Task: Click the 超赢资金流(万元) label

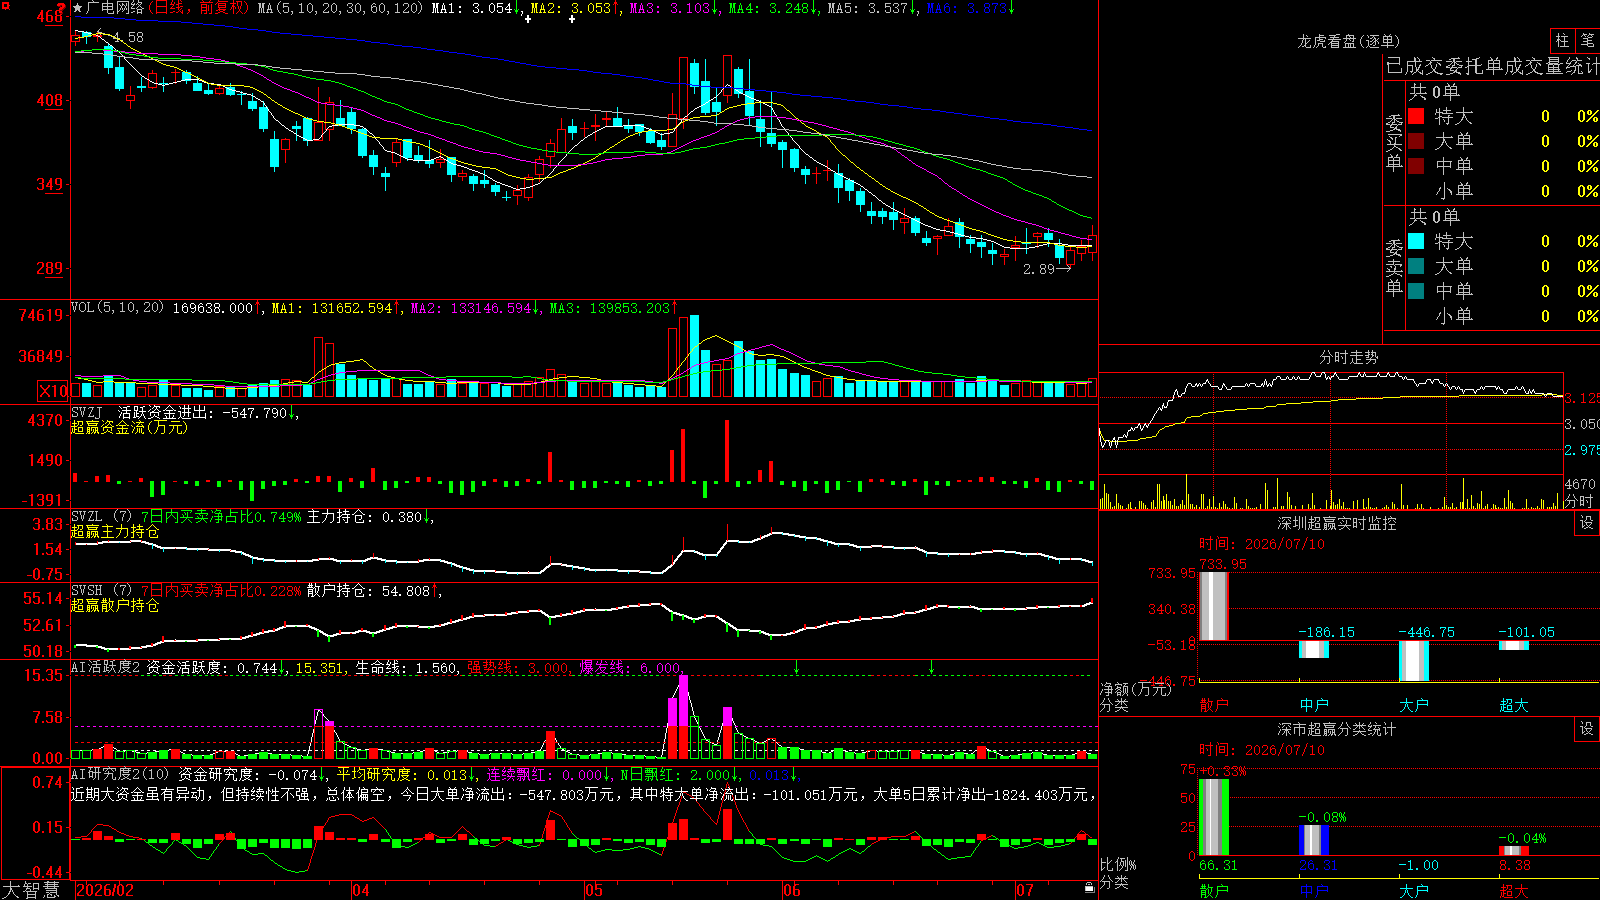Action: click(129, 427)
